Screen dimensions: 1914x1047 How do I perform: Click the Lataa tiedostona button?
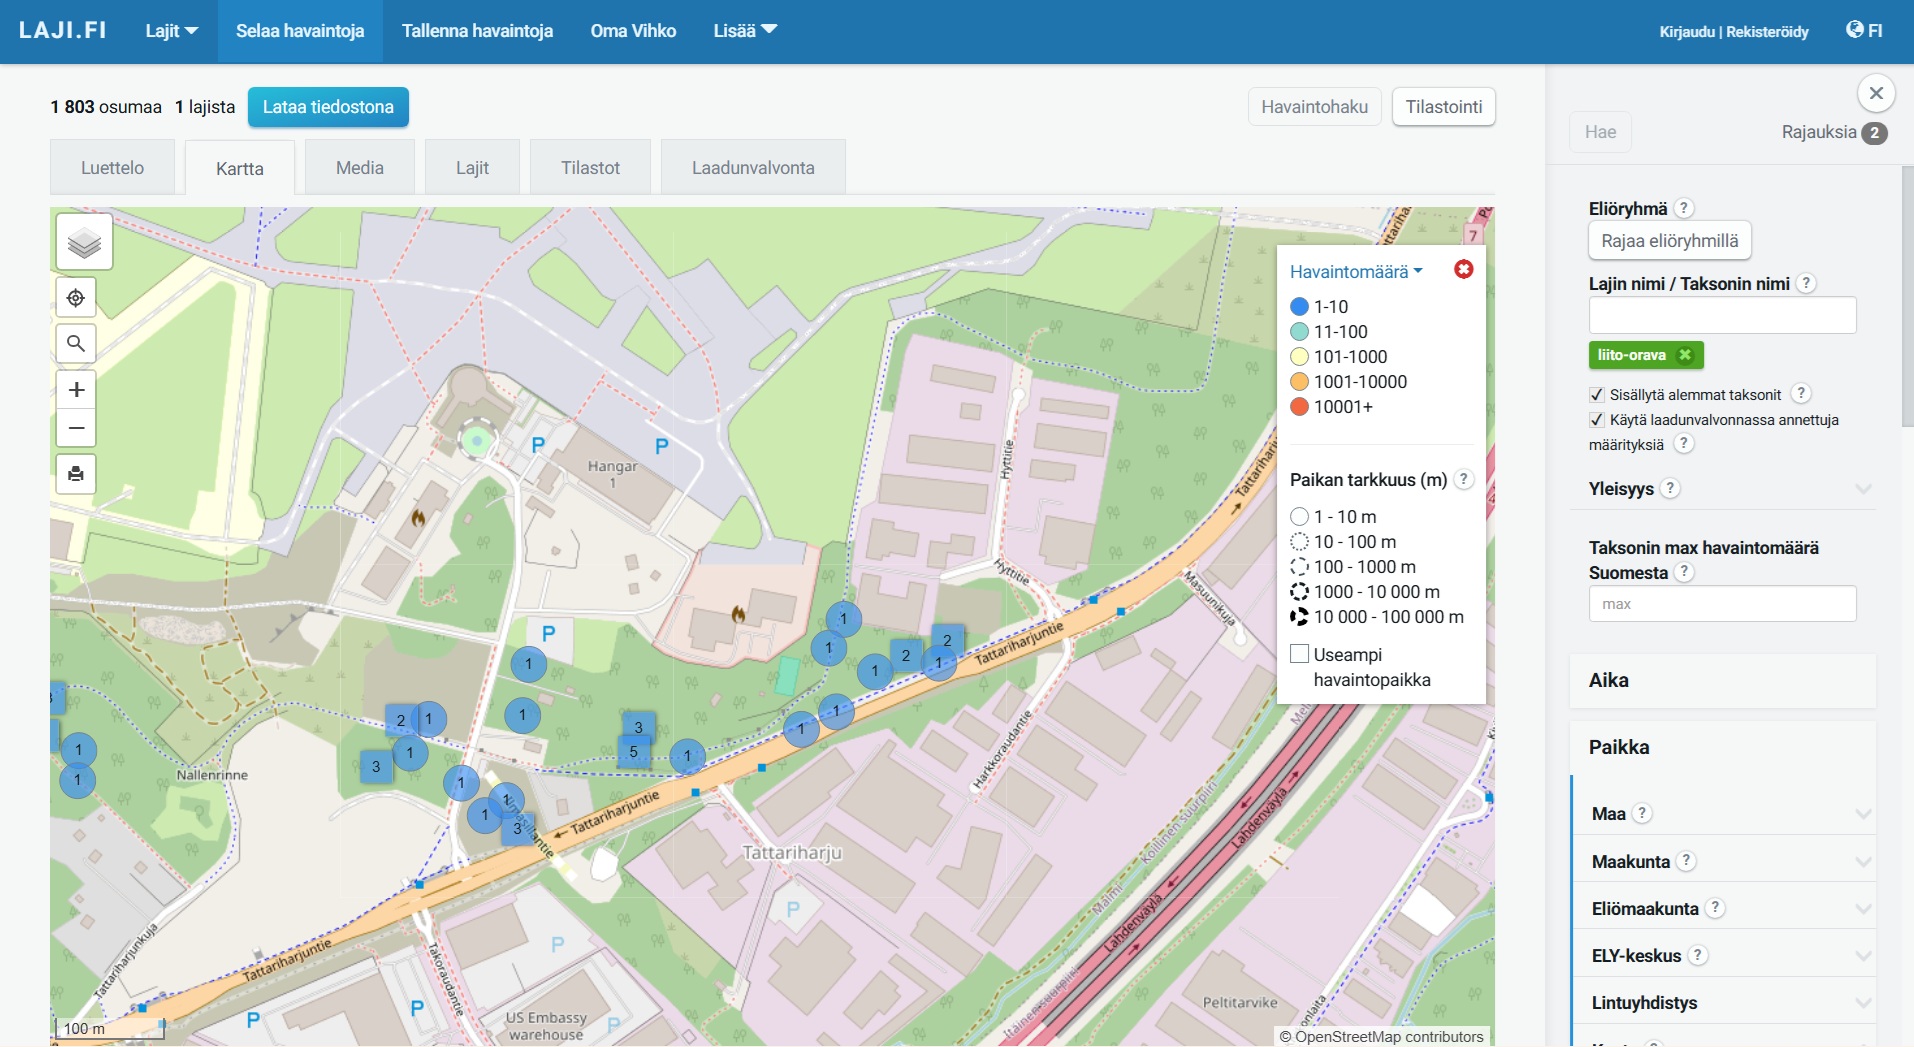click(328, 107)
